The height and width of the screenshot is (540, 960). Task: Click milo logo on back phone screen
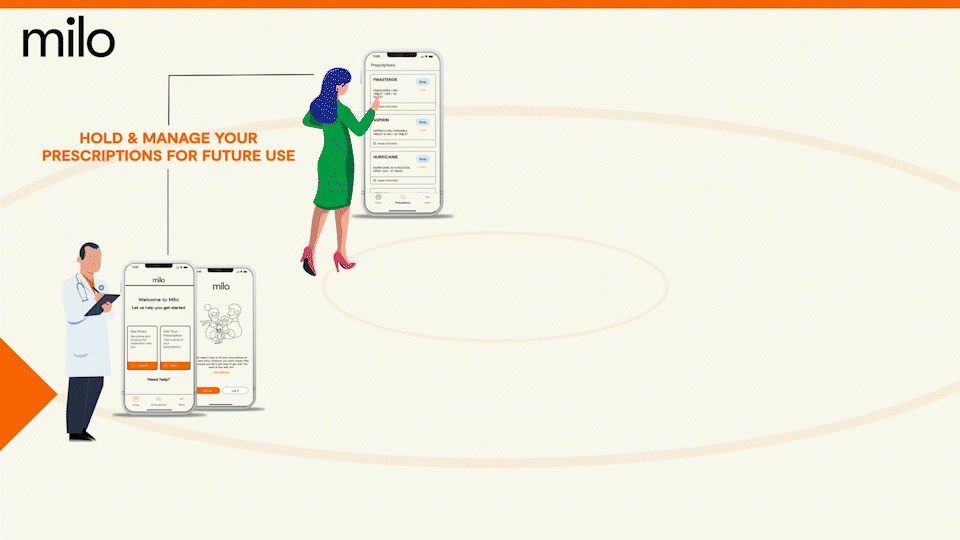pos(221,287)
